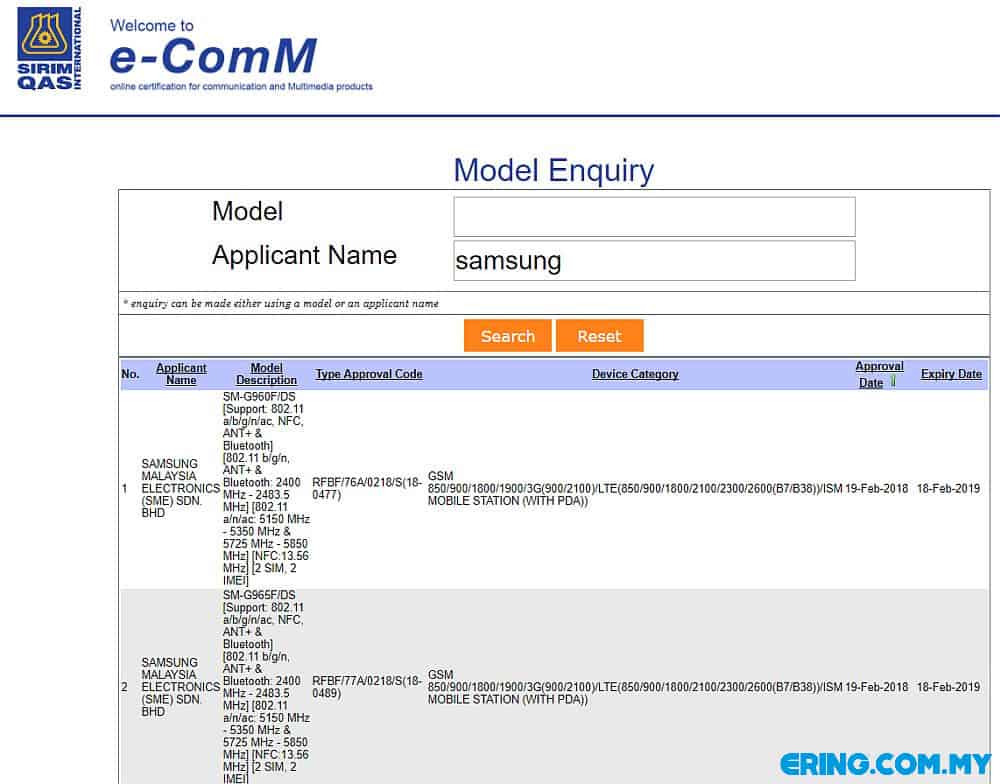This screenshot has height=784, width=1000.
Task: Focus the Applicant Name field containing samsung
Action: [654, 260]
